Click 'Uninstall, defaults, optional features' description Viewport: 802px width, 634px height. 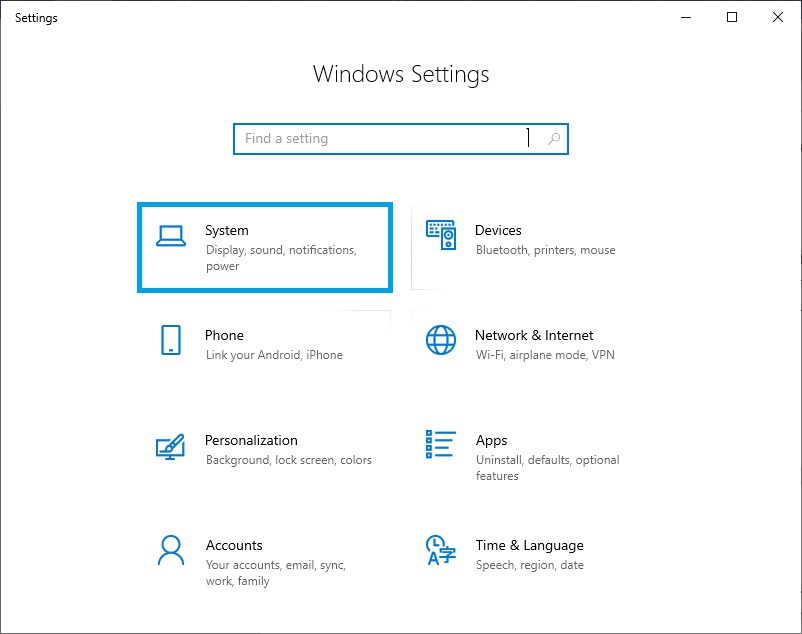click(x=547, y=468)
